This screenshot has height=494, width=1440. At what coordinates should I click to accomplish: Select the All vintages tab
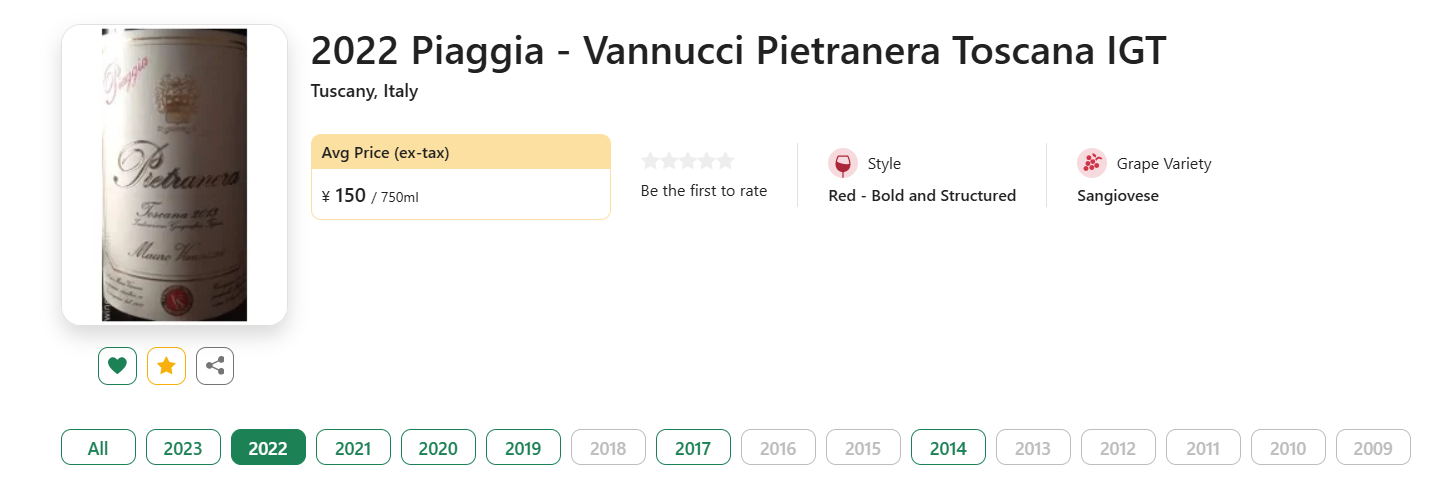pyautogui.click(x=98, y=448)
